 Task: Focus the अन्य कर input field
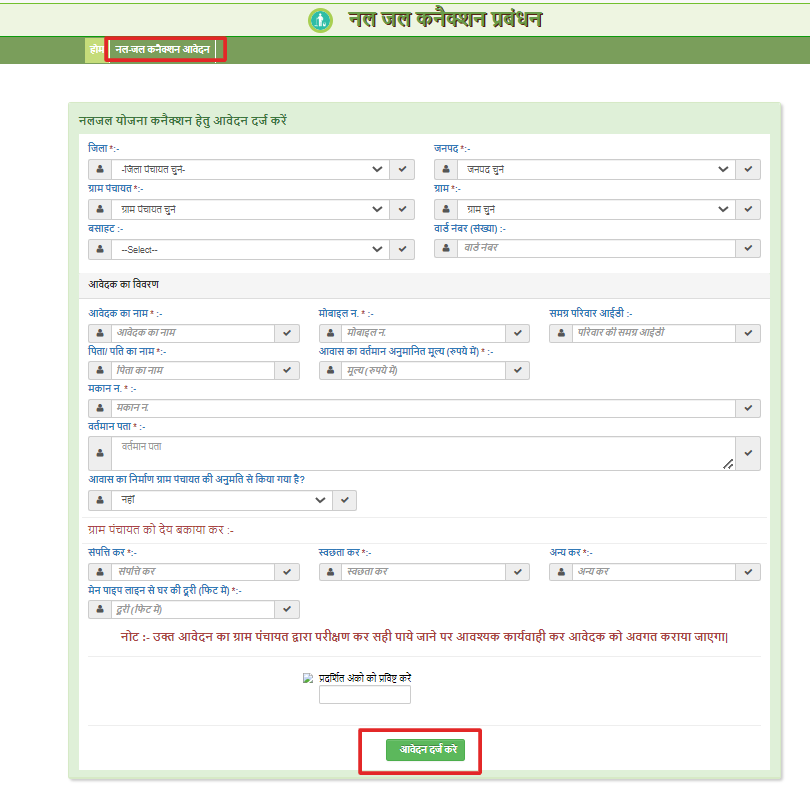pos(654,572)
